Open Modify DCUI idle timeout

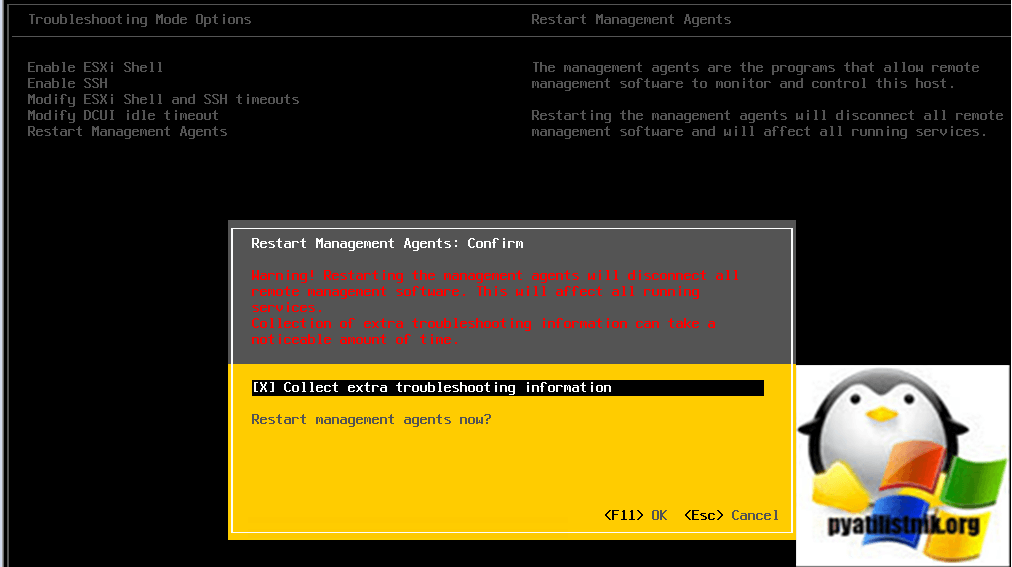pyautogui.click(x=123, y=115)
